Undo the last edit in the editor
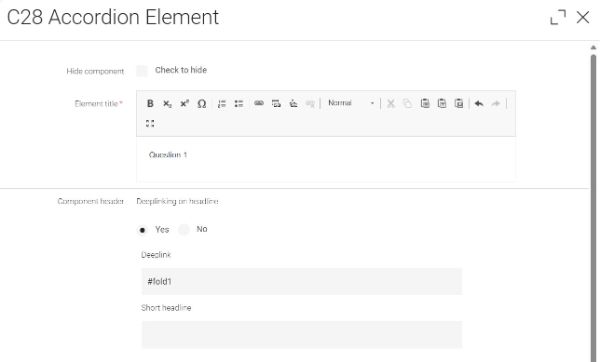 pyautogui.click(x=479, y=103)
